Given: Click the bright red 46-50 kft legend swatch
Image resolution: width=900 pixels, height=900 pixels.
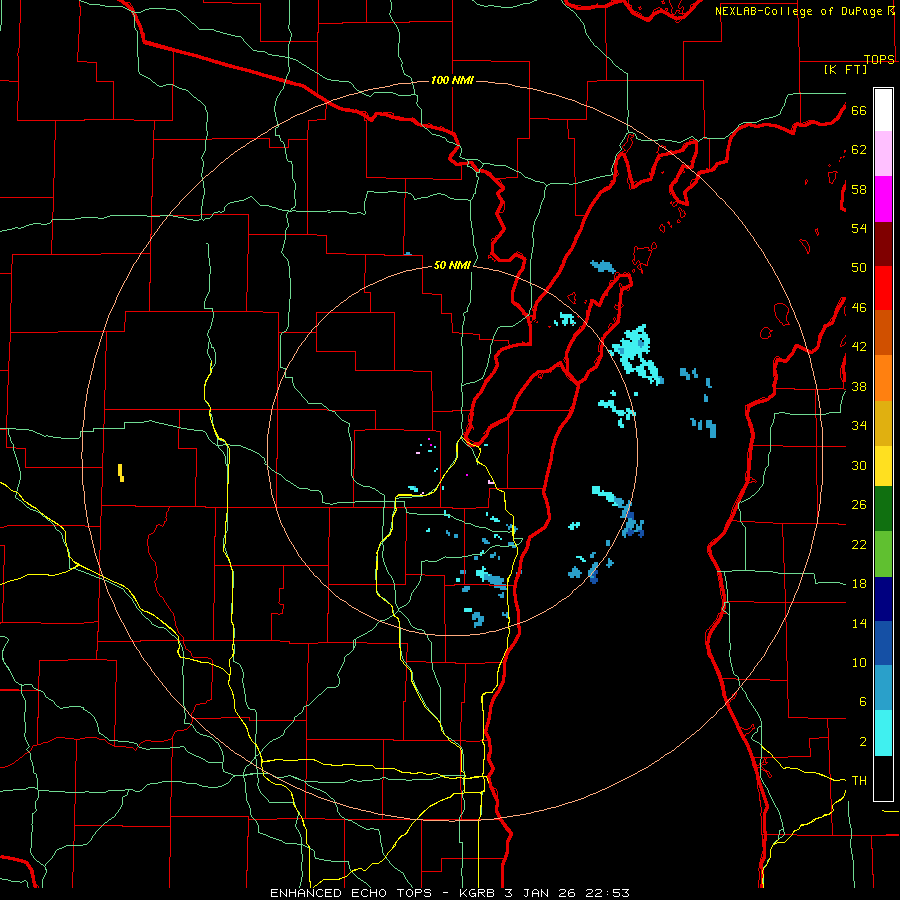Looking at the screenshot, I should pyautogui.click(x=883, y=289).
